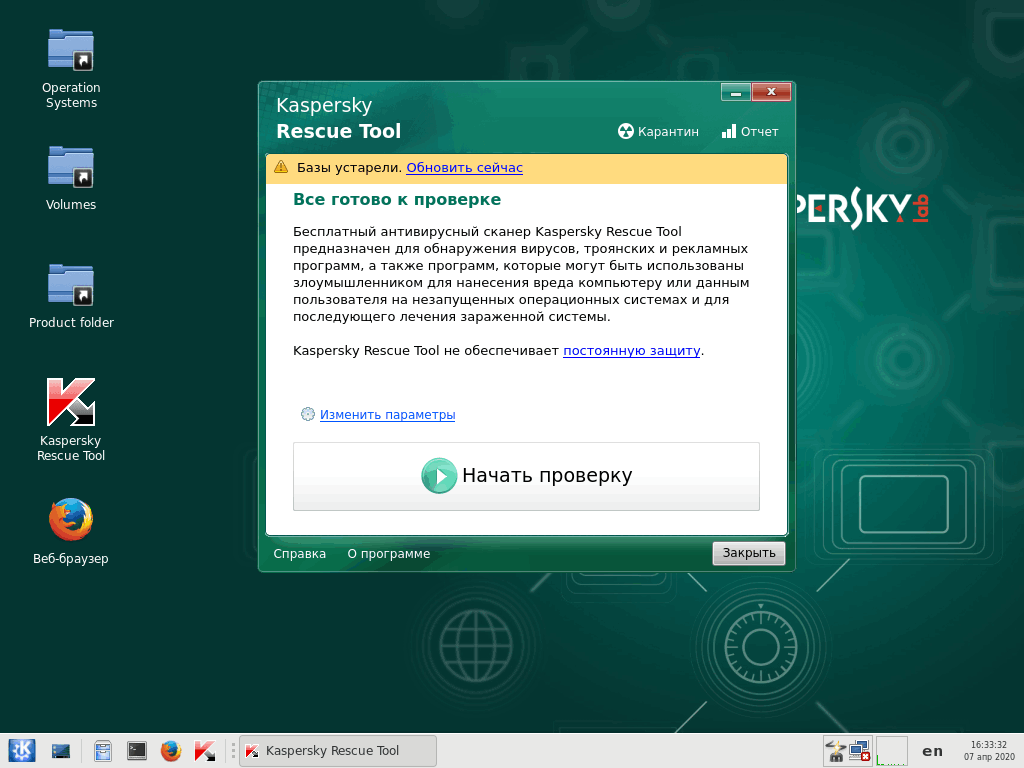Open the file manager from the taskbar

[103, 751]
